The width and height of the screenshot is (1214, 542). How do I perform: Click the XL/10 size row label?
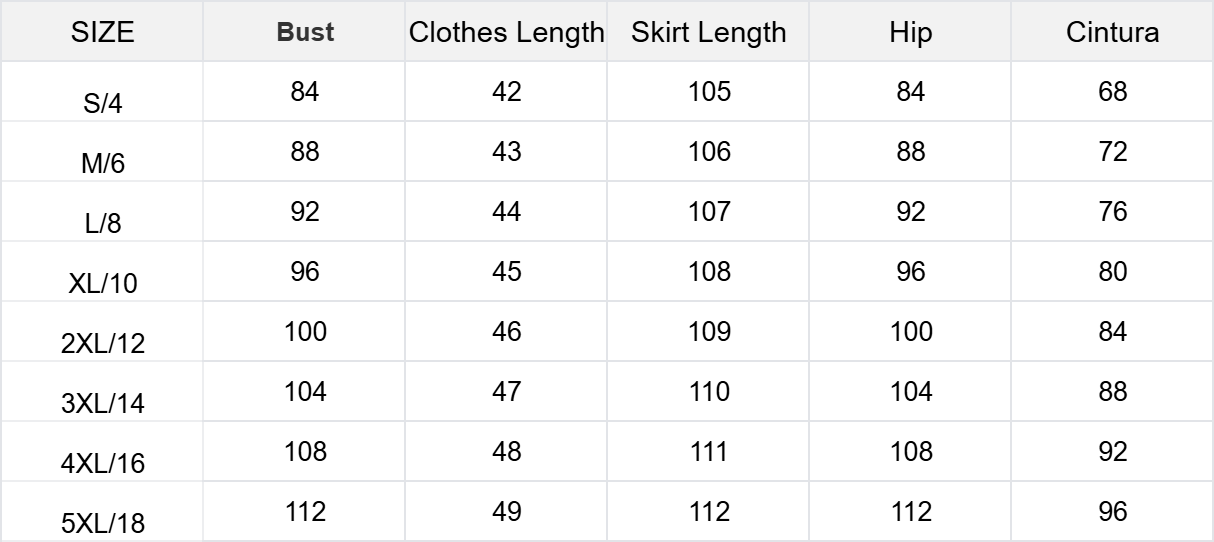[103, 284]
